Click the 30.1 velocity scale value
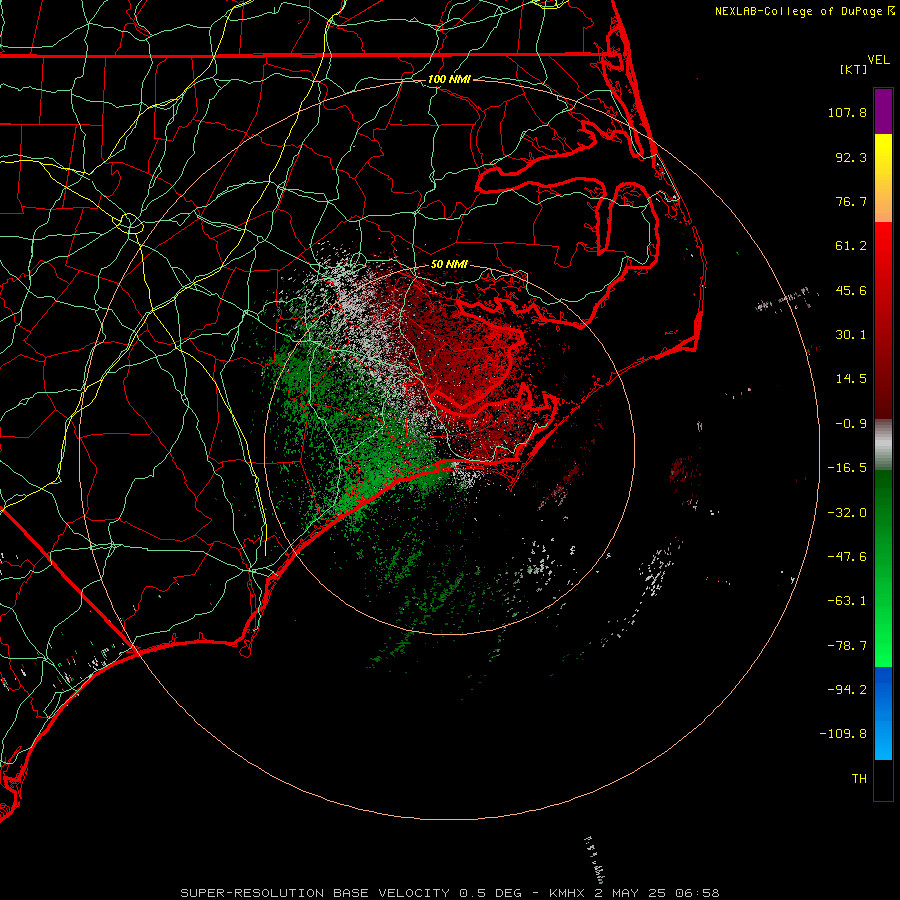900x900 pixels. [x=851, y=335]
